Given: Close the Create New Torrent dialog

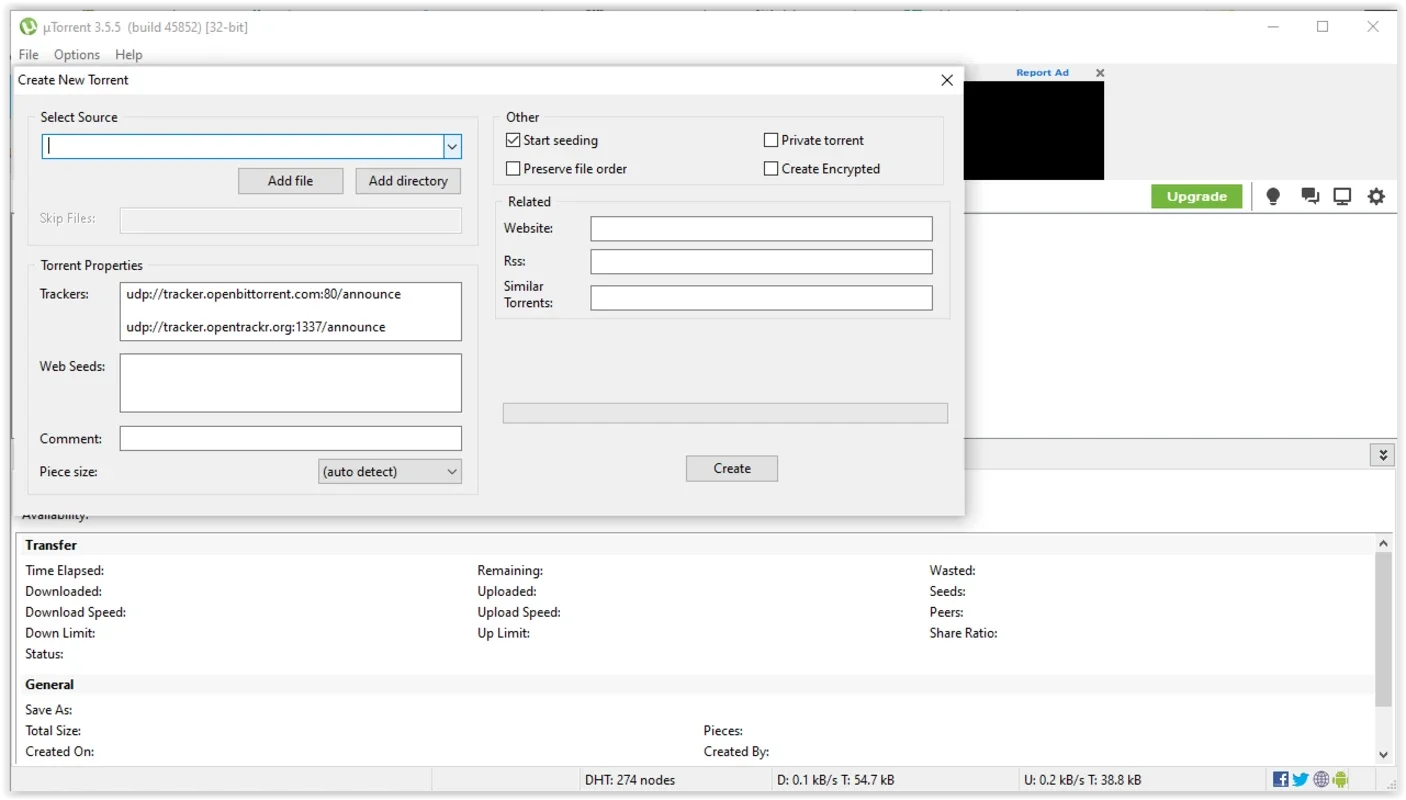Looking at the screenshot, I should (947, 80).
